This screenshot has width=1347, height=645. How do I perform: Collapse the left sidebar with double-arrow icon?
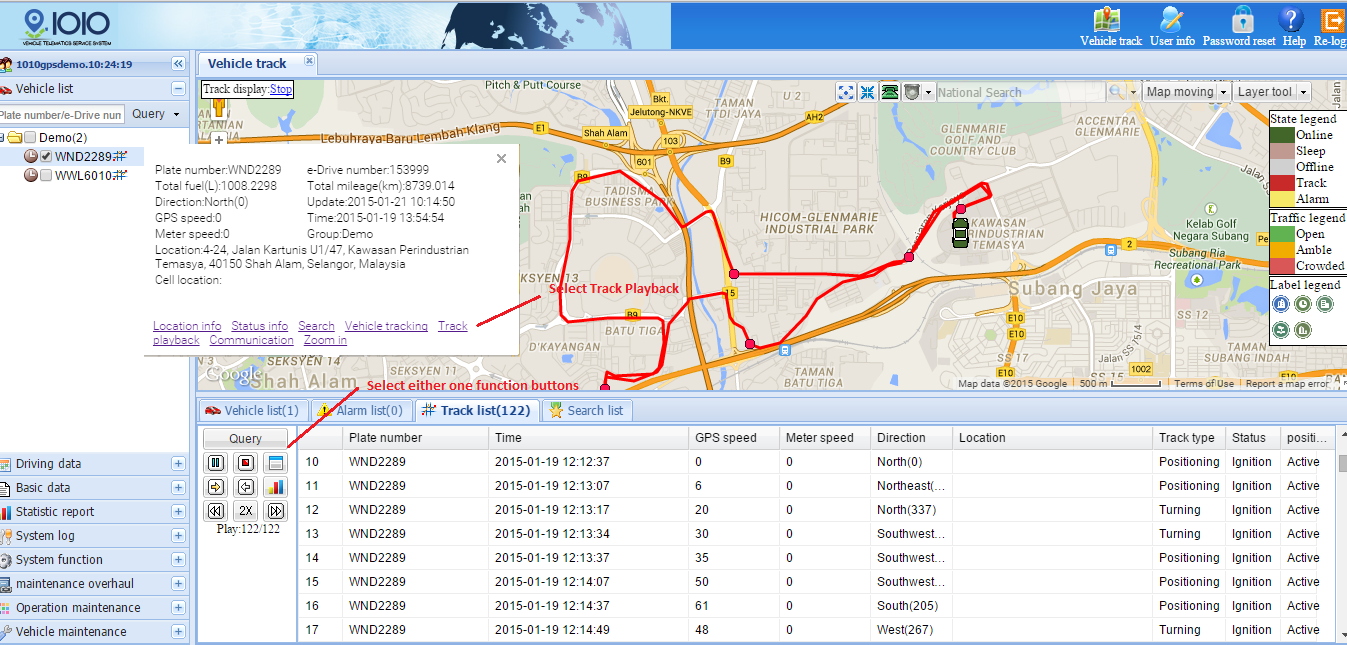pos(178,63)
